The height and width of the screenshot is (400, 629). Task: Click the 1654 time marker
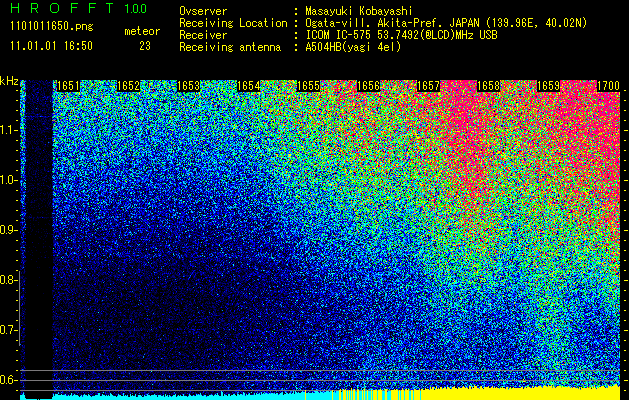(x=248, y=86)
